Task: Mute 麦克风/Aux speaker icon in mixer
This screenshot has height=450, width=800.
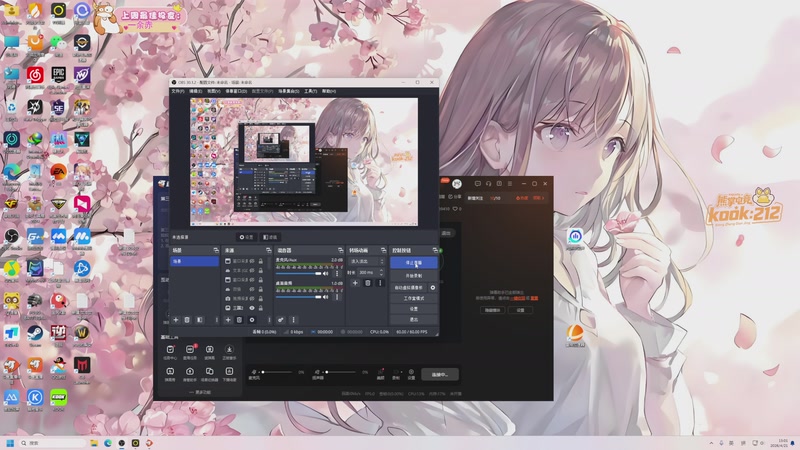Action: tap(326, 274)
